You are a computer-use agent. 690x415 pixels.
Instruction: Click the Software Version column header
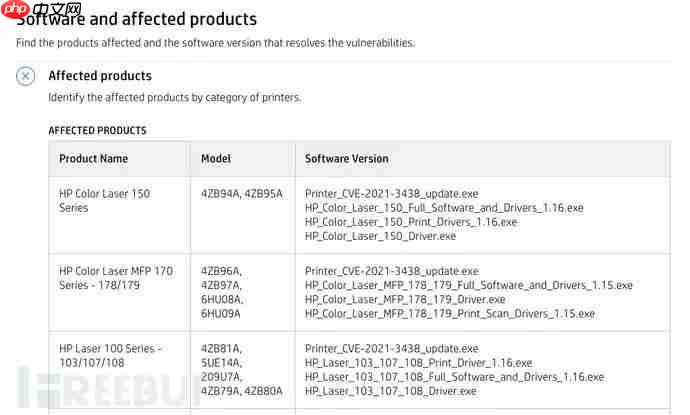point(346,158)
